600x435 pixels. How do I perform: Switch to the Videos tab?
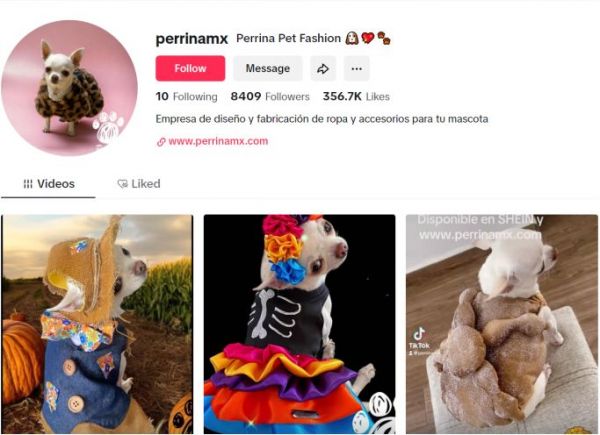(48, 184)
